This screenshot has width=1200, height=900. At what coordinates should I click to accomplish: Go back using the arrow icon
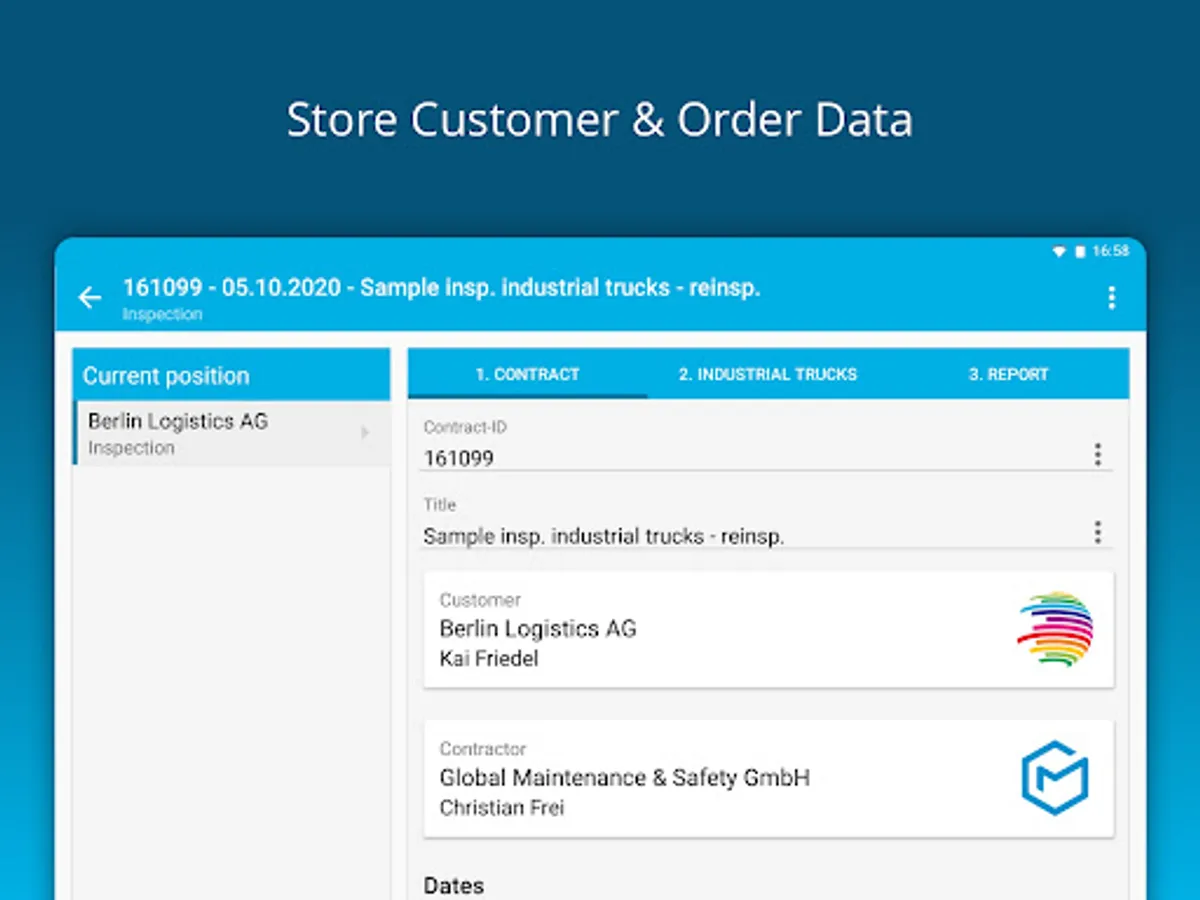[90, 297]
